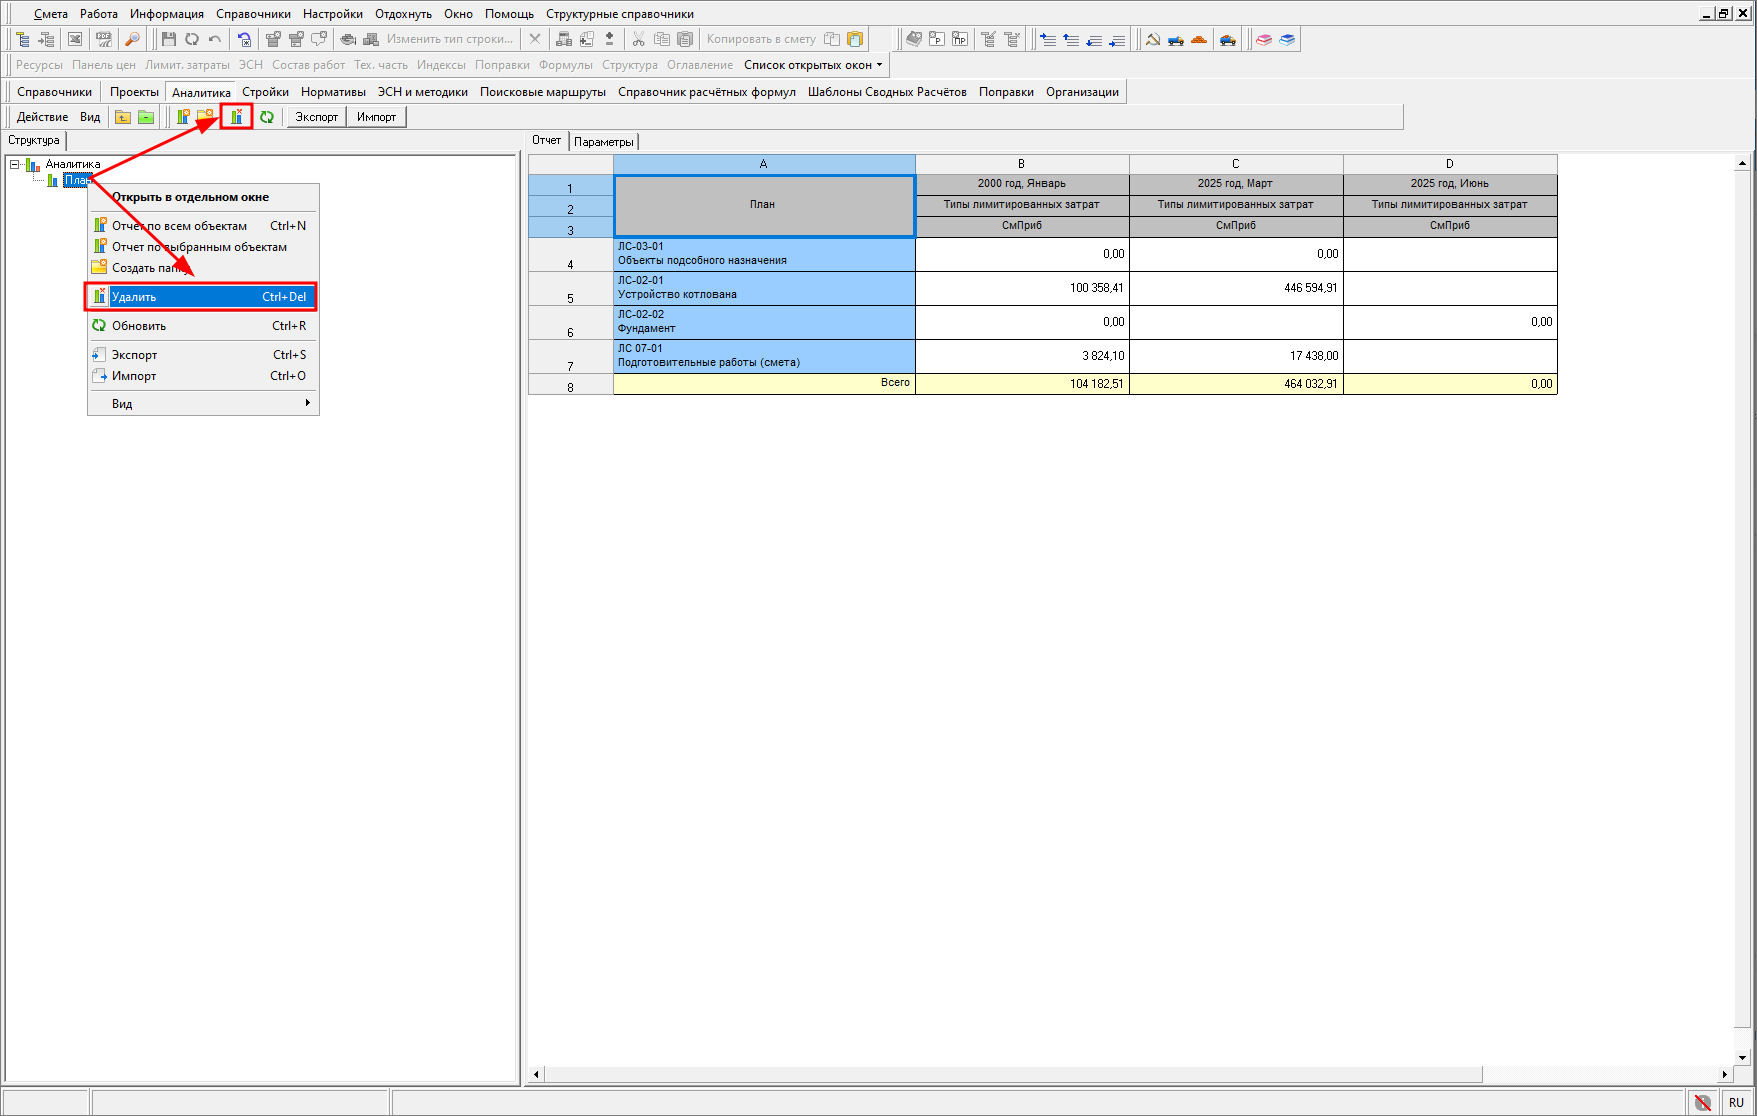Click the delete report icon in the analytics toolbar
Screen dimensions: 1757x1116
(x=237, y=117)
